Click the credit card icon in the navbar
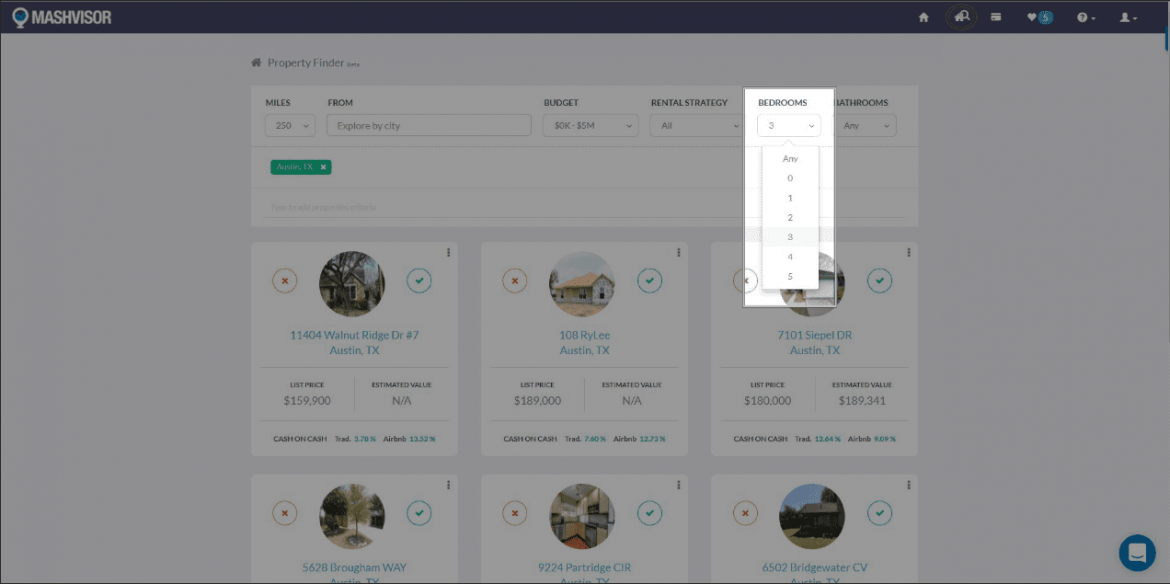 tap(996, 17)
